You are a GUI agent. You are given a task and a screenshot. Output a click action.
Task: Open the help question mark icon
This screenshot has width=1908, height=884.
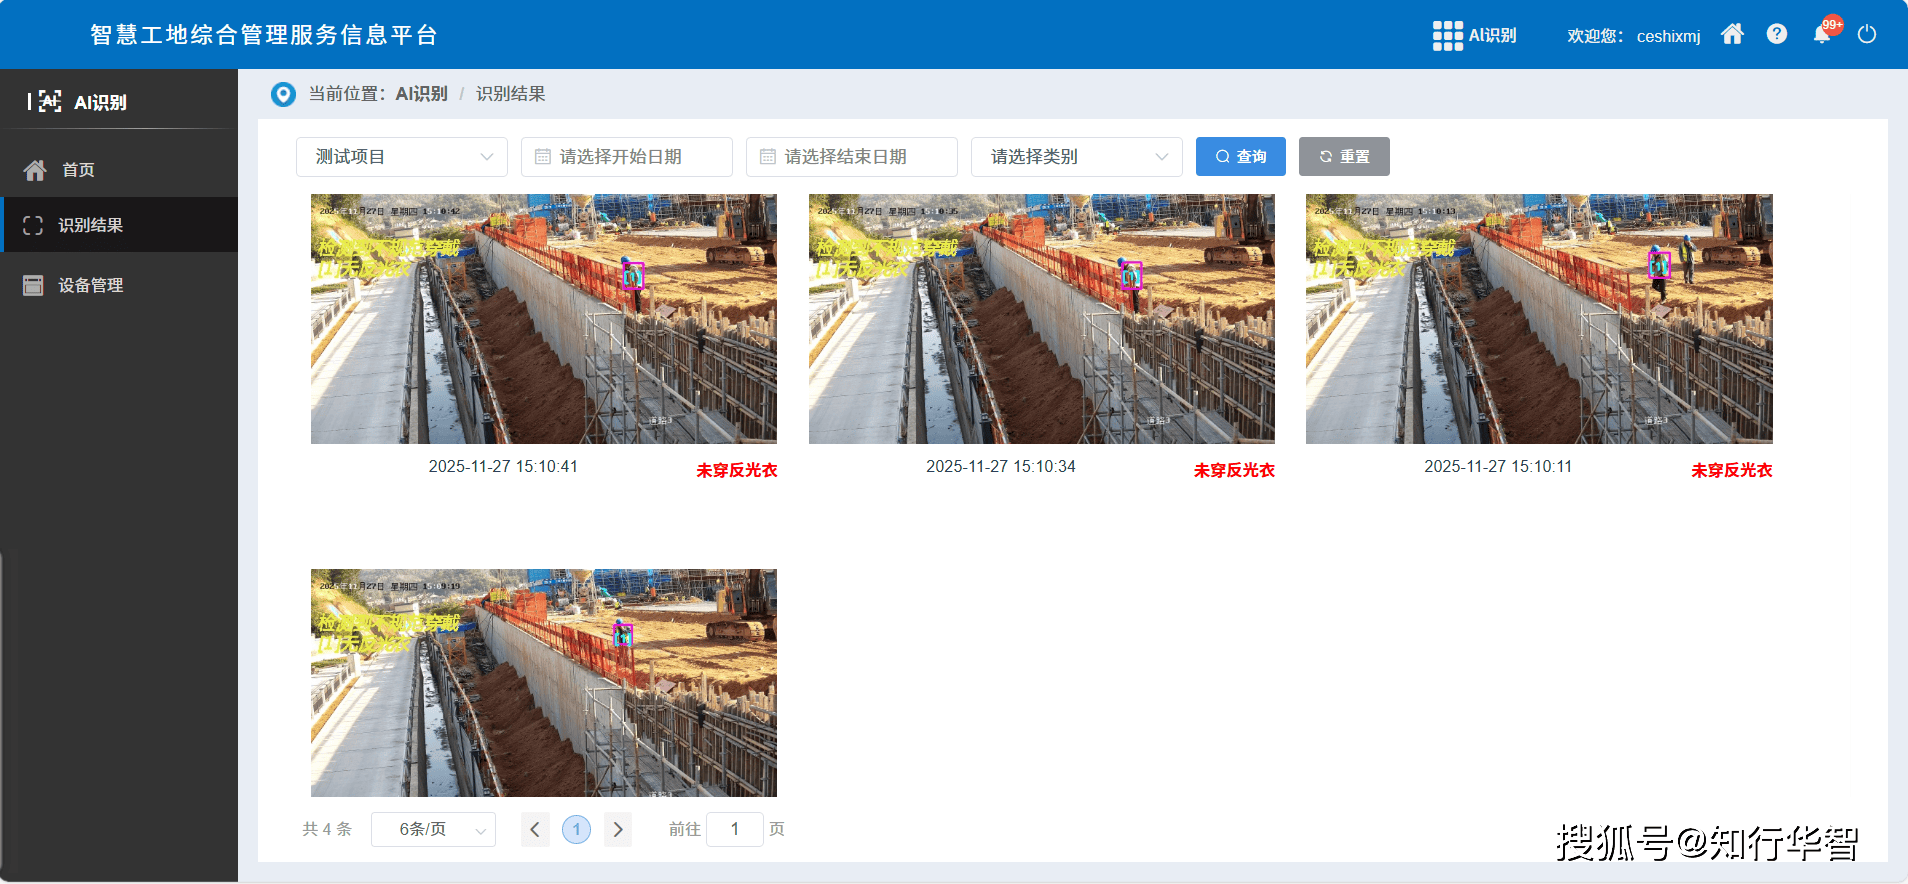tap(1776, 35)
